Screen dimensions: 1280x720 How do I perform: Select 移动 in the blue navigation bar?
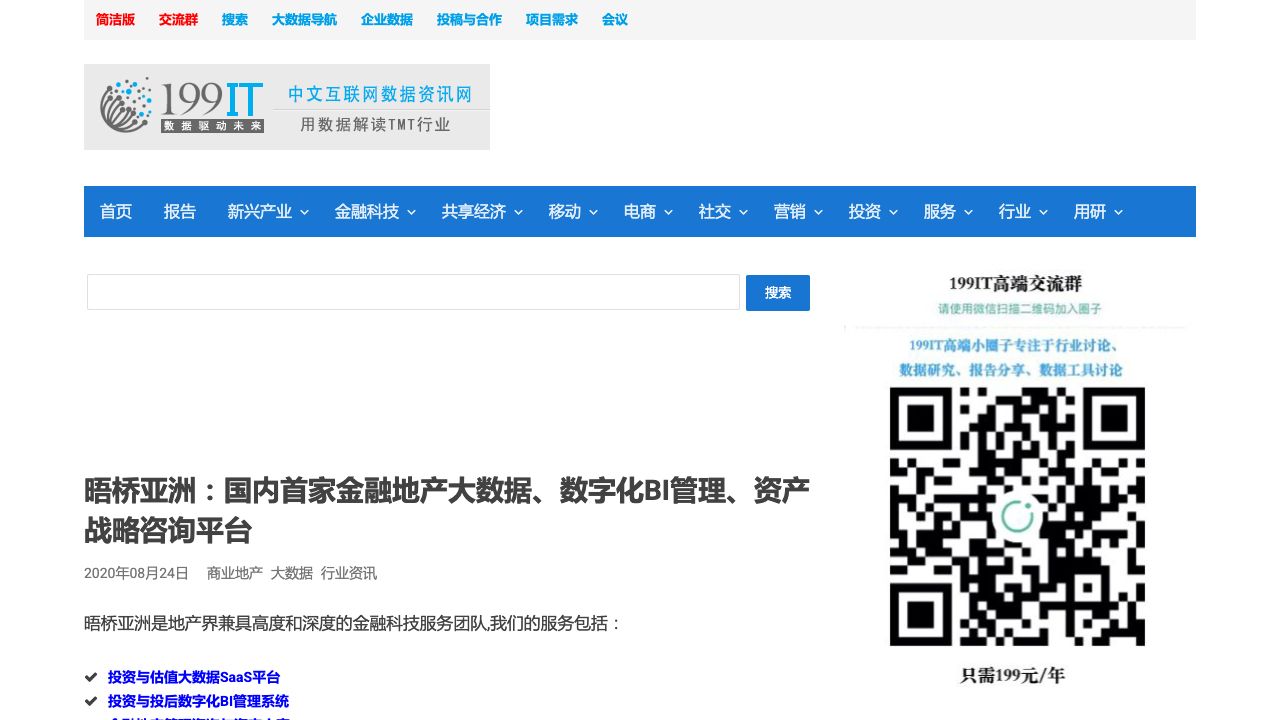coord(565,212)
